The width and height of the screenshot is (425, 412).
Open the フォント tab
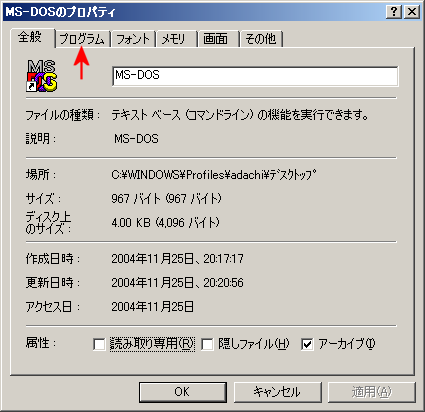133,39
